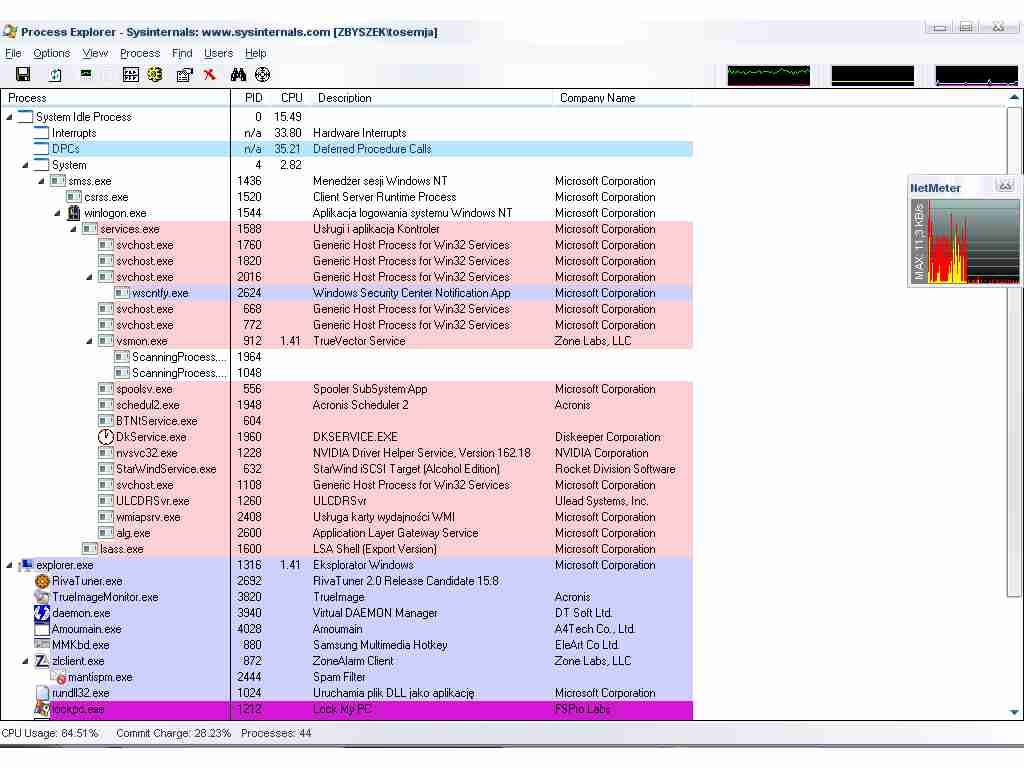This screenshot has width=1024, height=768.
Task: Click the 'CPU Usage: 84.51%' status text
Action: tap(50, 733)
